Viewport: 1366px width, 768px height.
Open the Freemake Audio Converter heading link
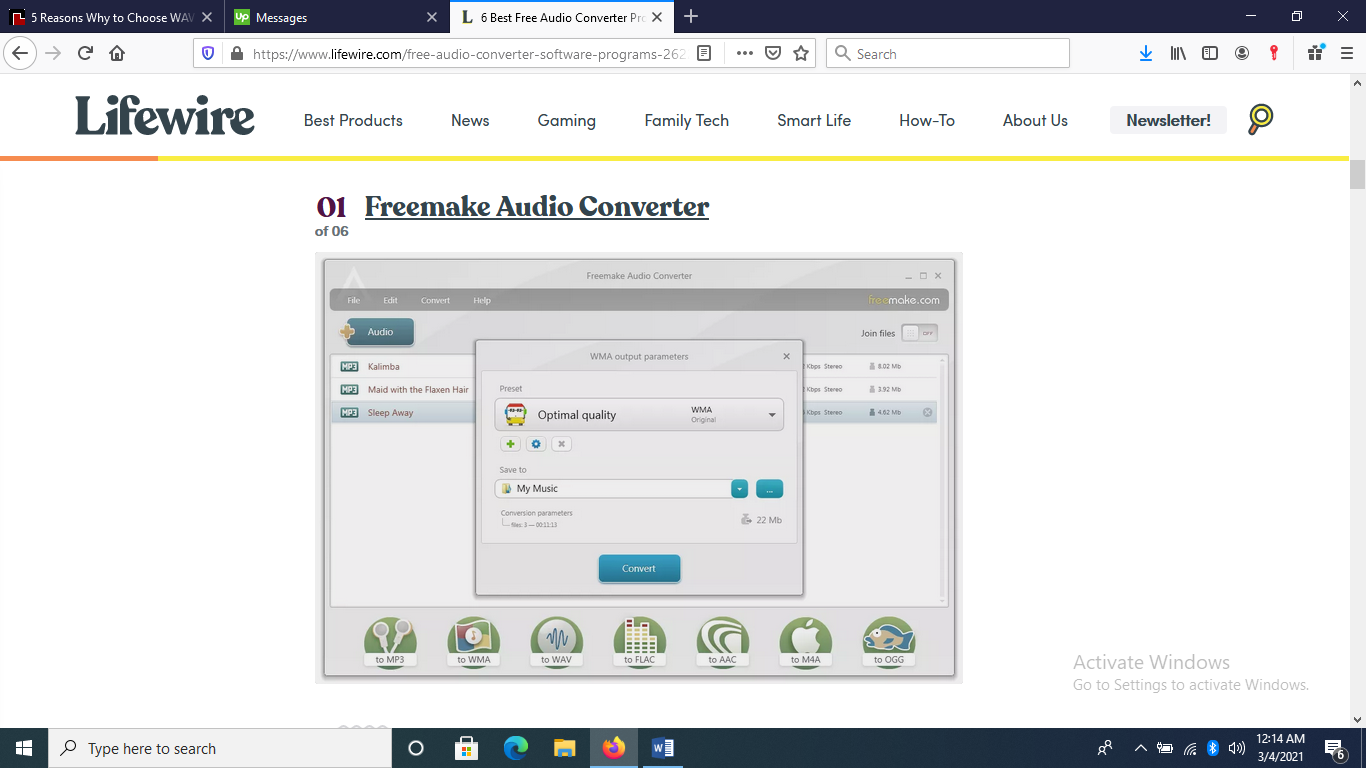536,207
